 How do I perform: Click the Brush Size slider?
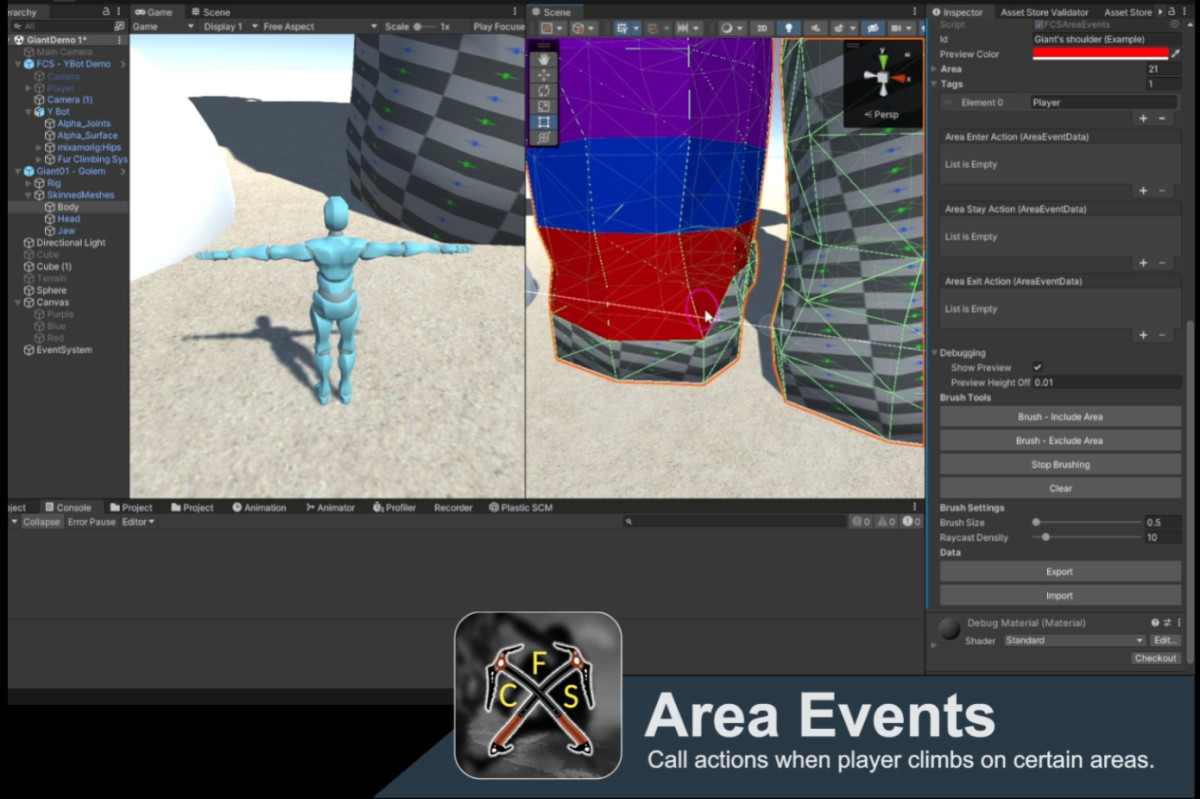click(x=1087, y=522)
